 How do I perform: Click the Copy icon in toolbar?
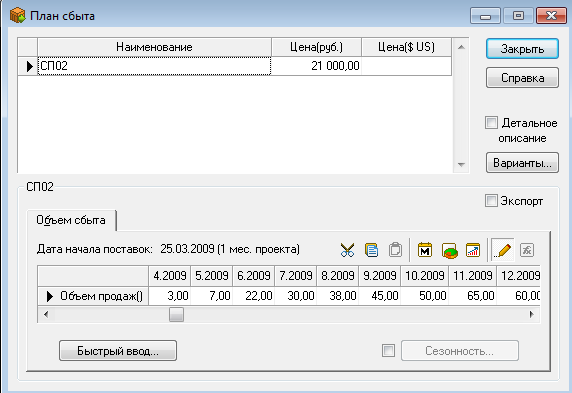(371, 250)
